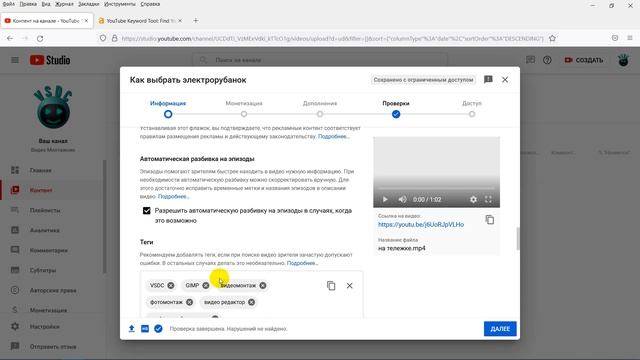Go to the Информация step
This screenshot has height=360, width=640.
point(168,109)
